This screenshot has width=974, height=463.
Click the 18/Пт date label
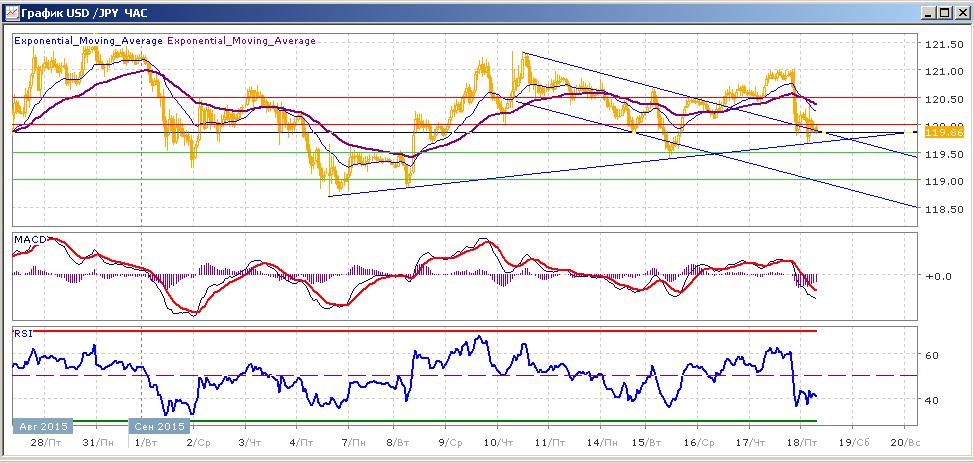[x=801, y=442]
